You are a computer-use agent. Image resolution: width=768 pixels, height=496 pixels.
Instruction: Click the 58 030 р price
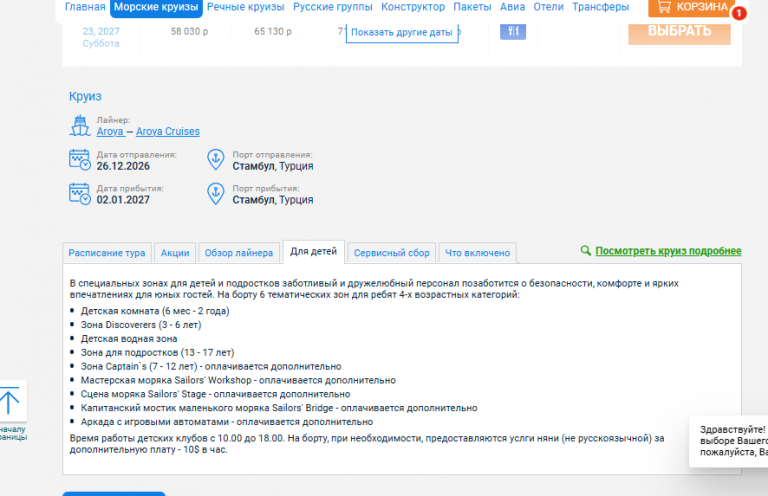tap(189, 31)
